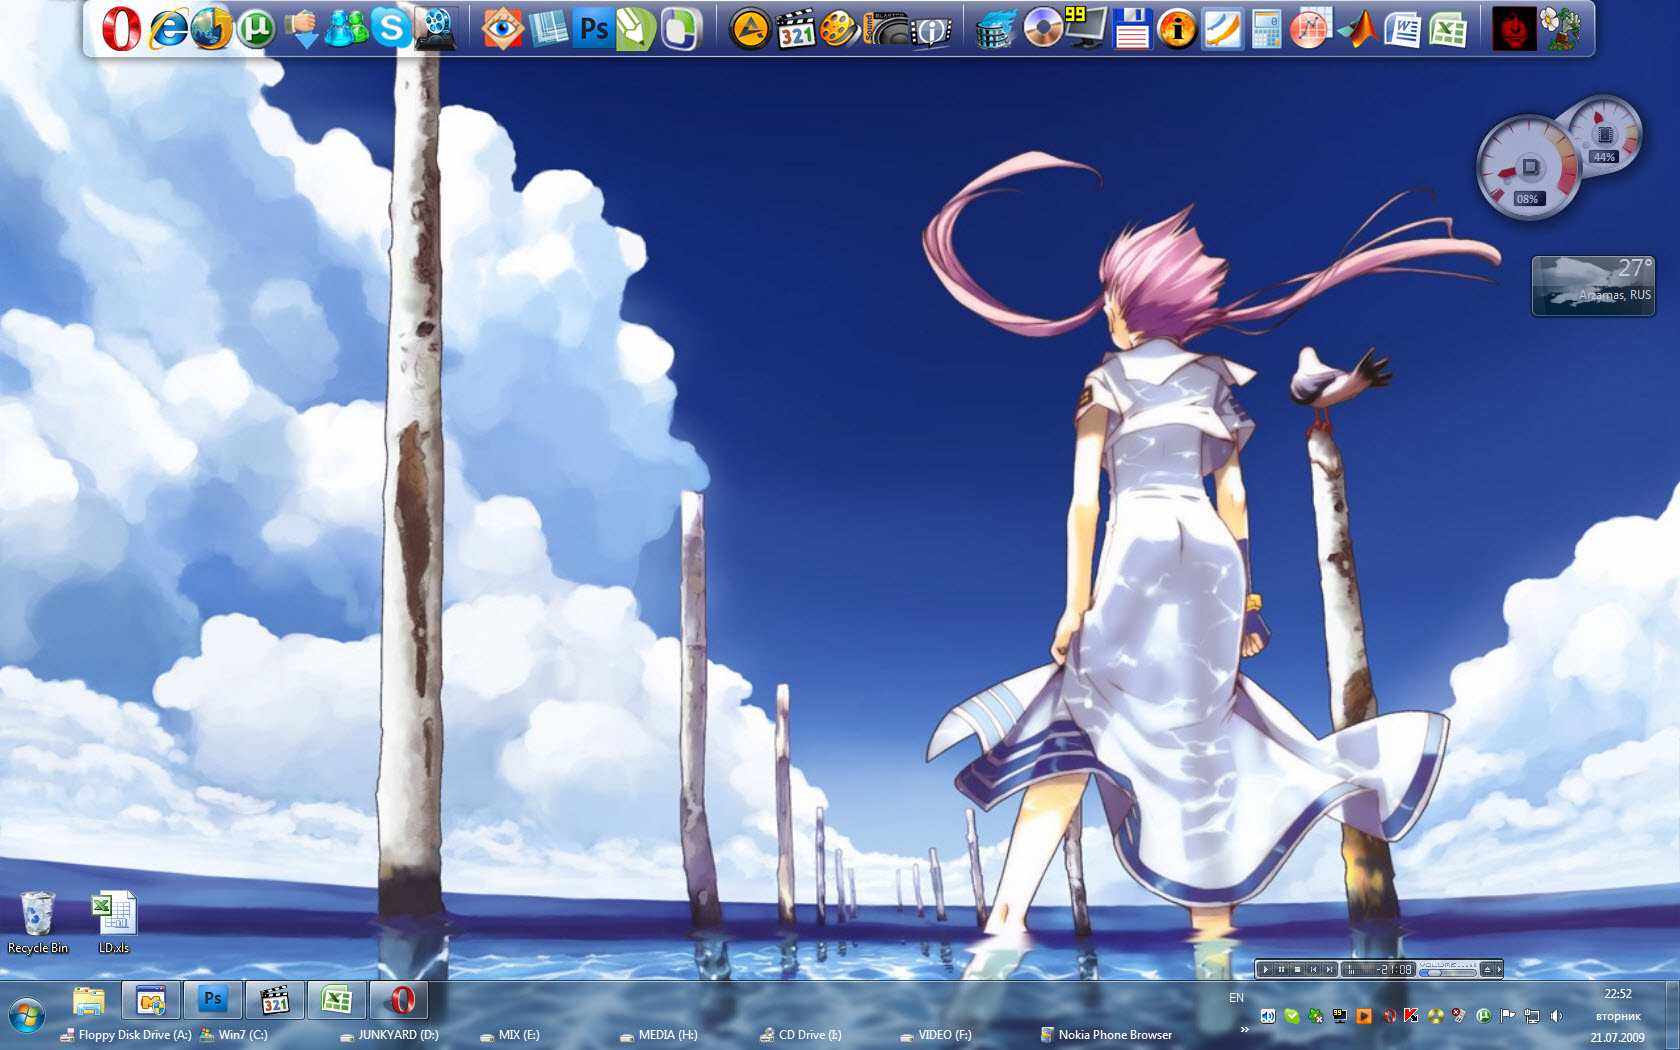1680x1050 pixels.
Task: Open VIDEO (F:) drive shortcut
Action: tap(936, 1035)
